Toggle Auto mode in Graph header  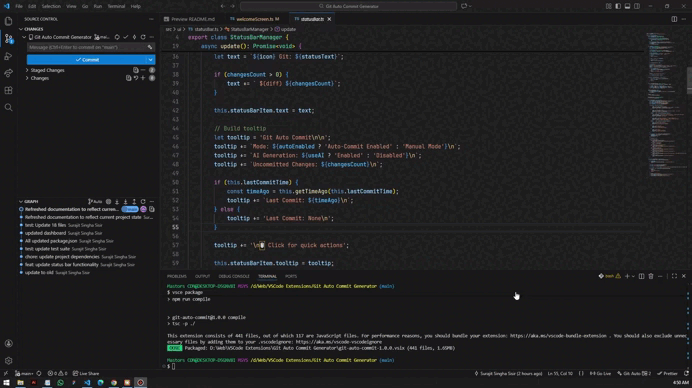pyautogui.click(x=95, y=202)
